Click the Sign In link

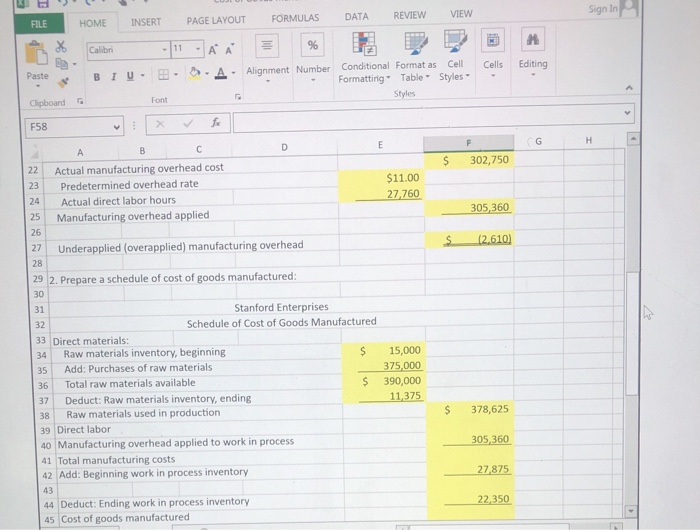603,9
